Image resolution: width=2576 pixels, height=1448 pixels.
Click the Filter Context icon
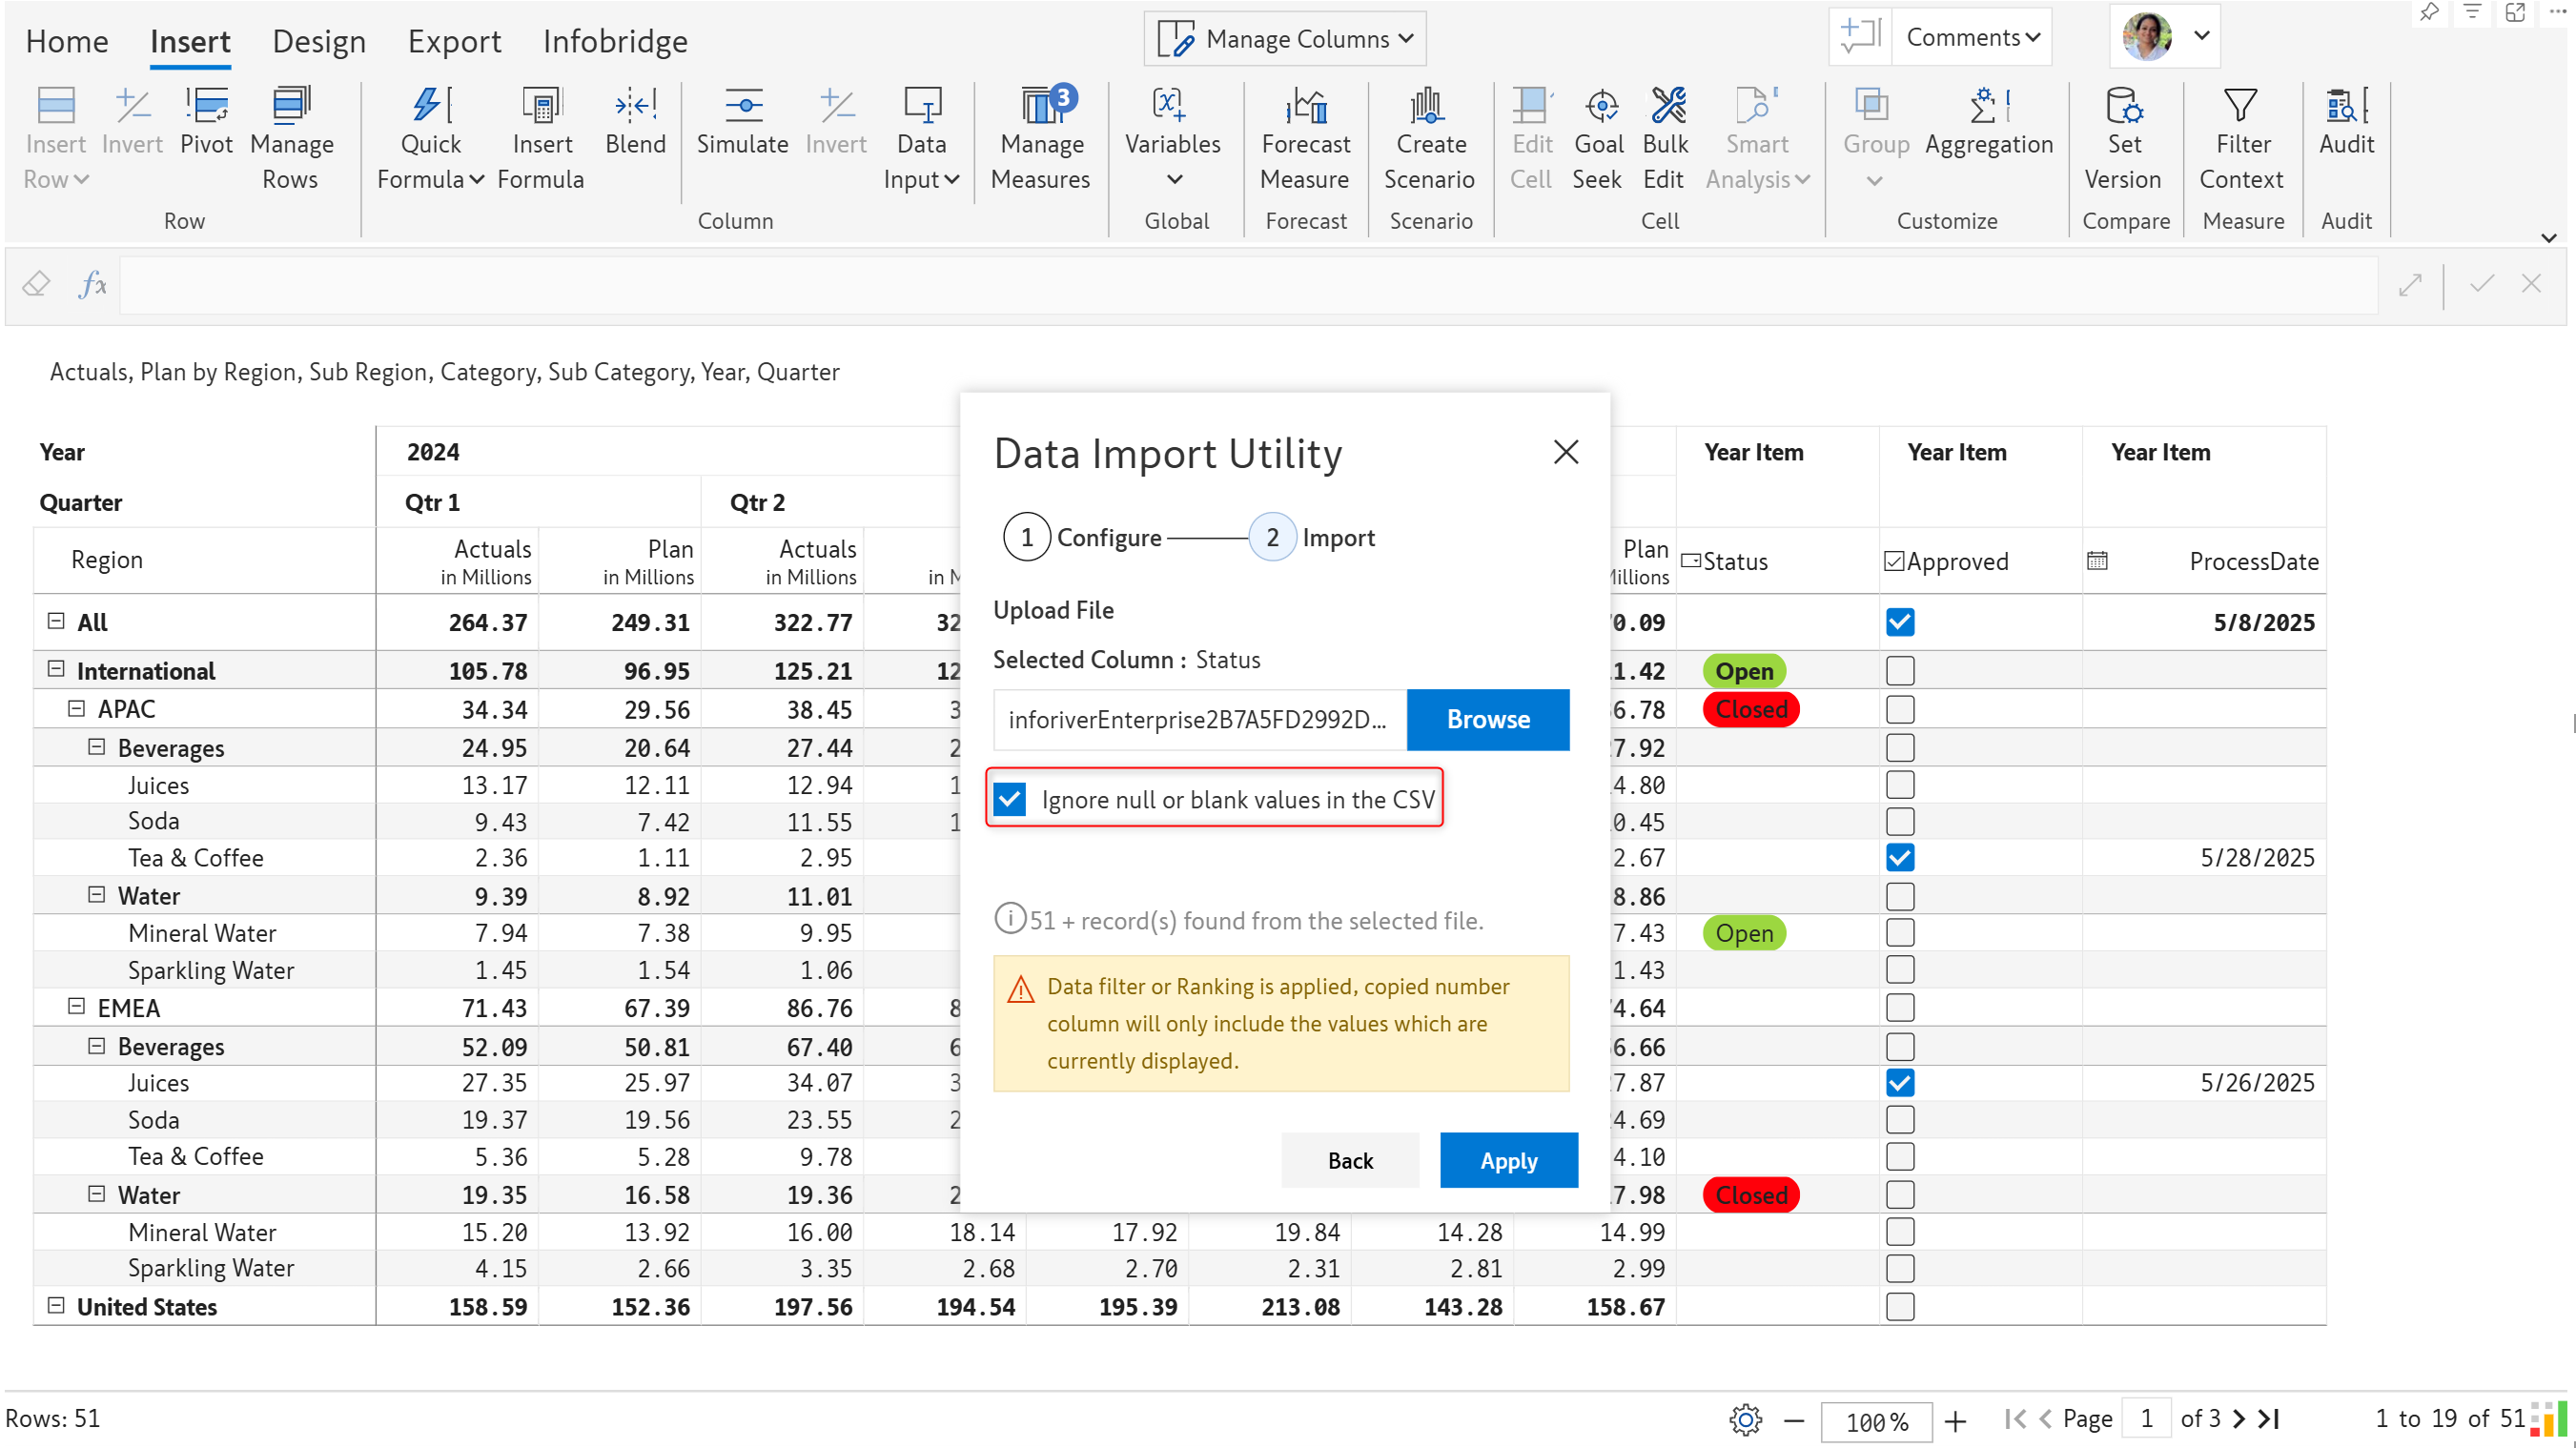2241,106
